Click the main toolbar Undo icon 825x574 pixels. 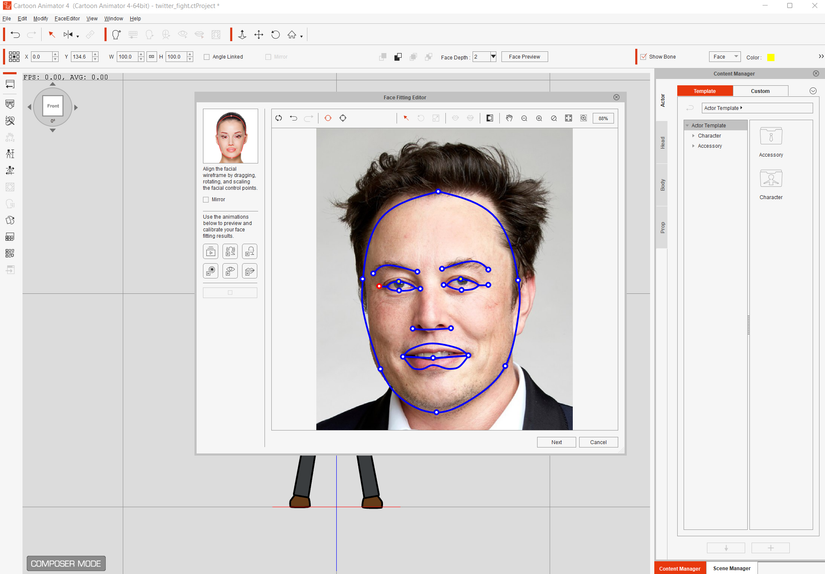point(15,35)
